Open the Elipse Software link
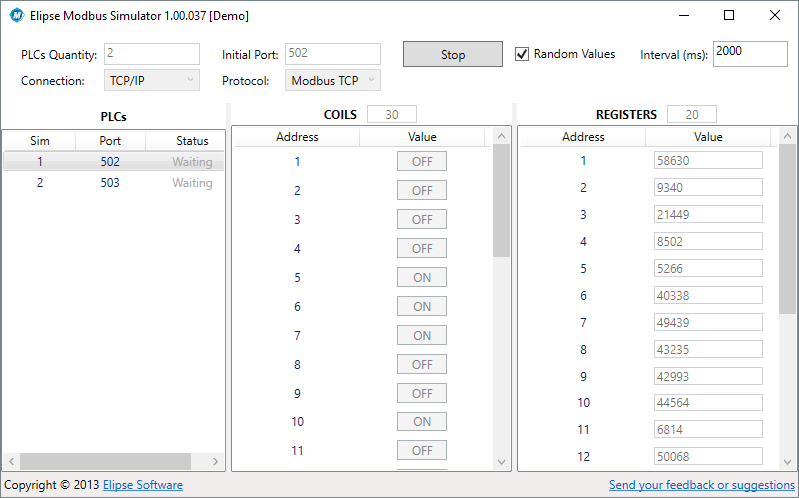 point(142,485)
